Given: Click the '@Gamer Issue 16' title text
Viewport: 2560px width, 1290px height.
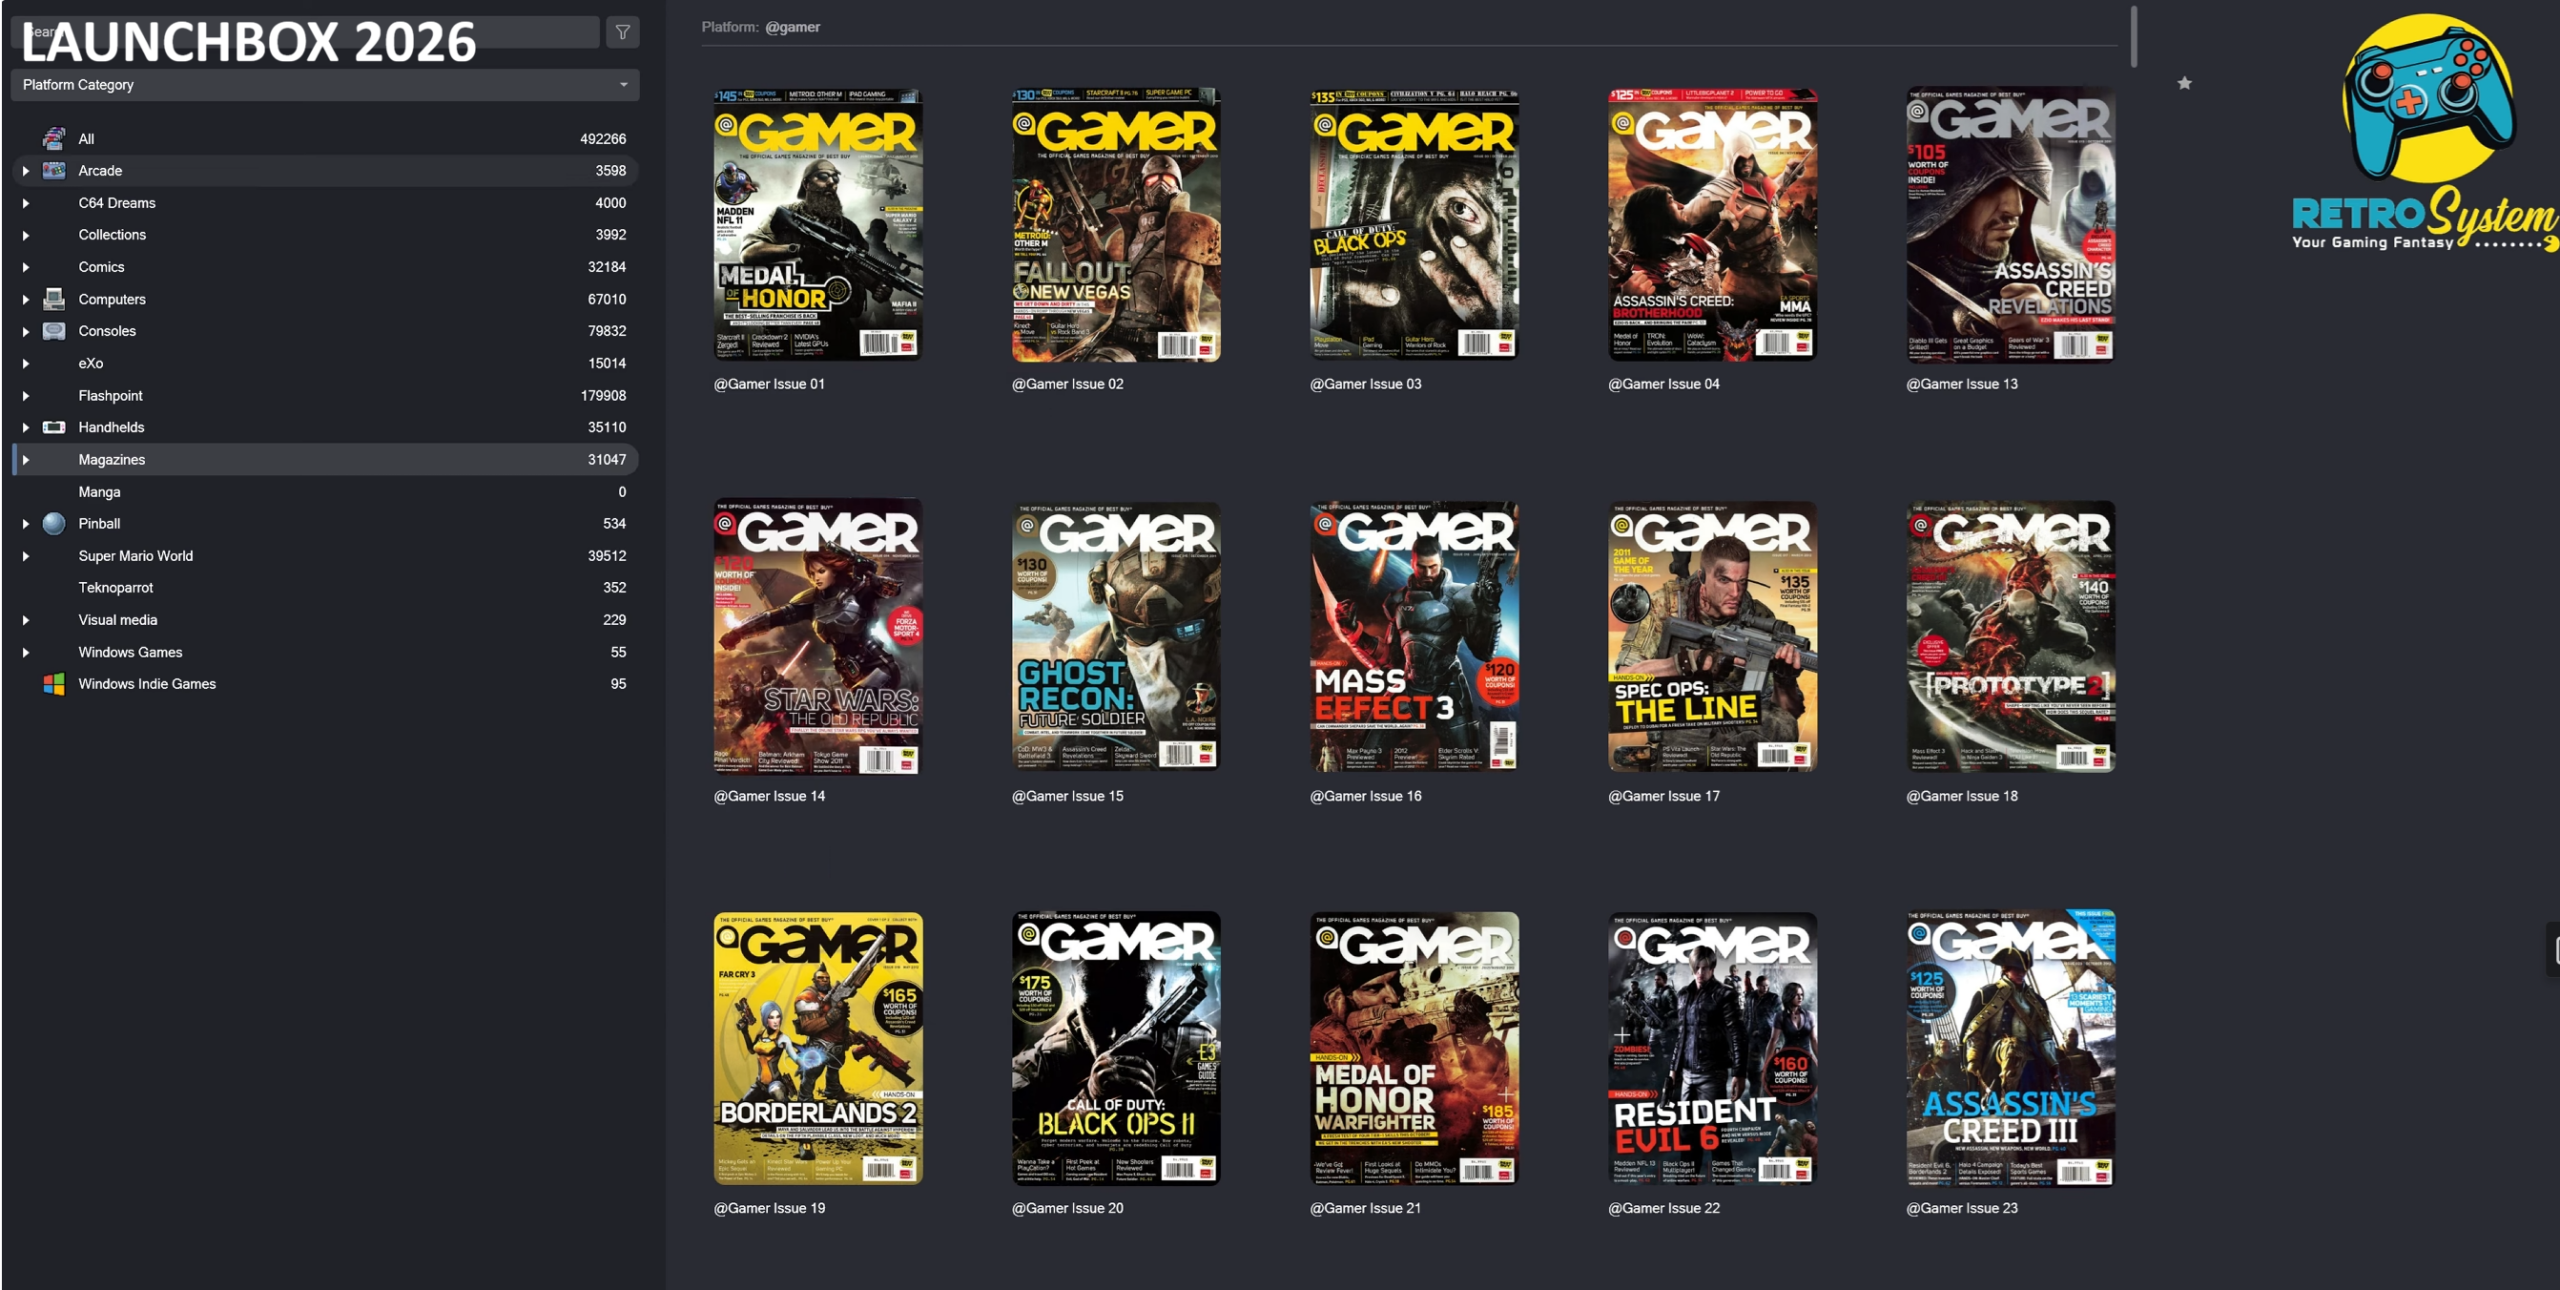Looking at the screenshot, I should [1365, 796].
